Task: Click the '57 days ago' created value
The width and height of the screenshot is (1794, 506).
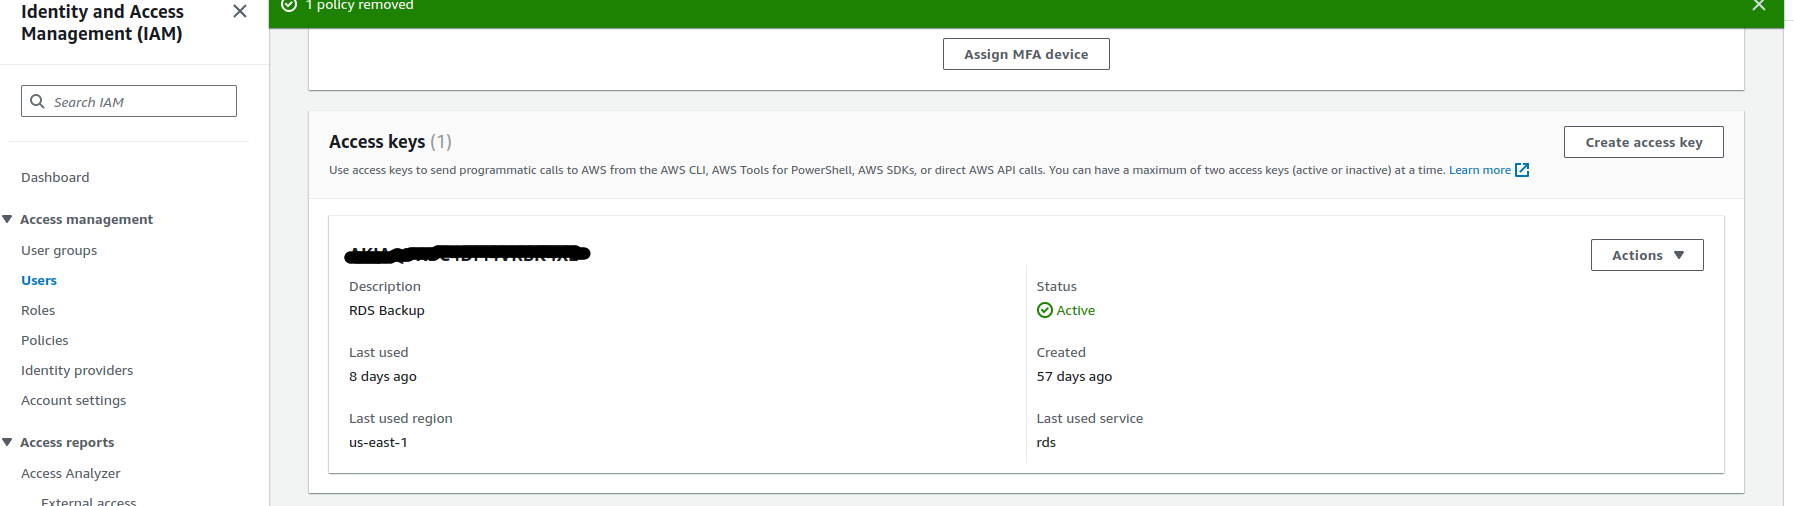Action: coord(1074,376)
